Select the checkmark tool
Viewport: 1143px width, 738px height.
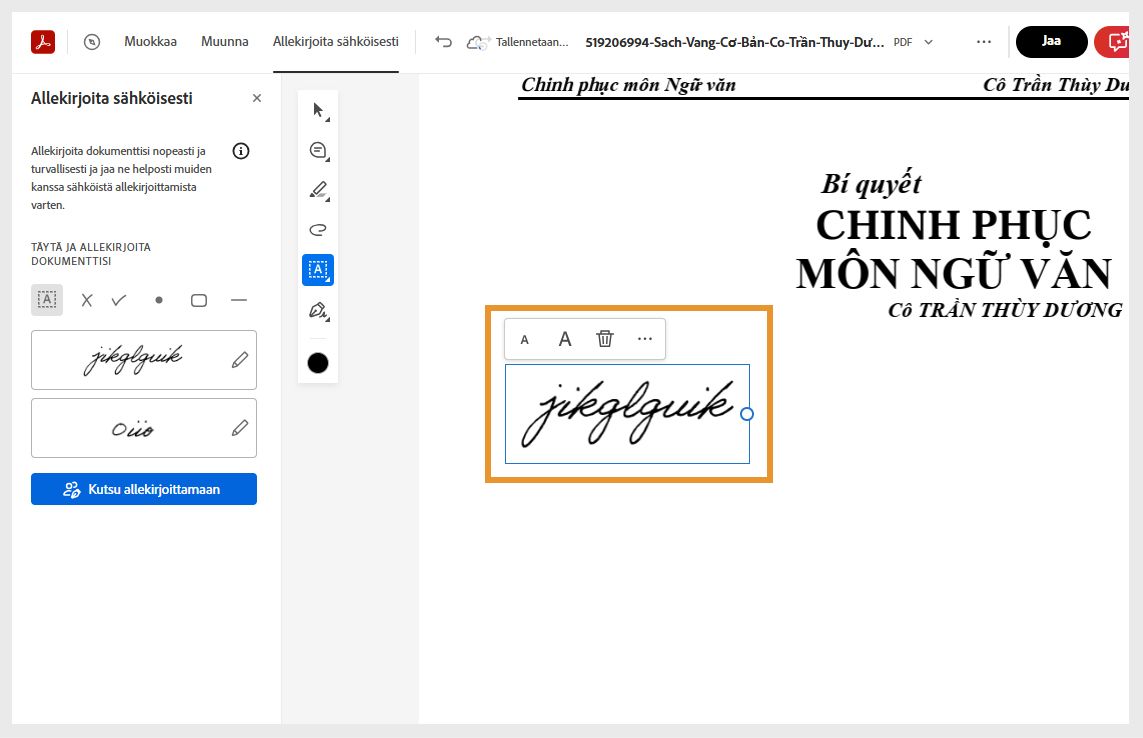coord(119,300)
